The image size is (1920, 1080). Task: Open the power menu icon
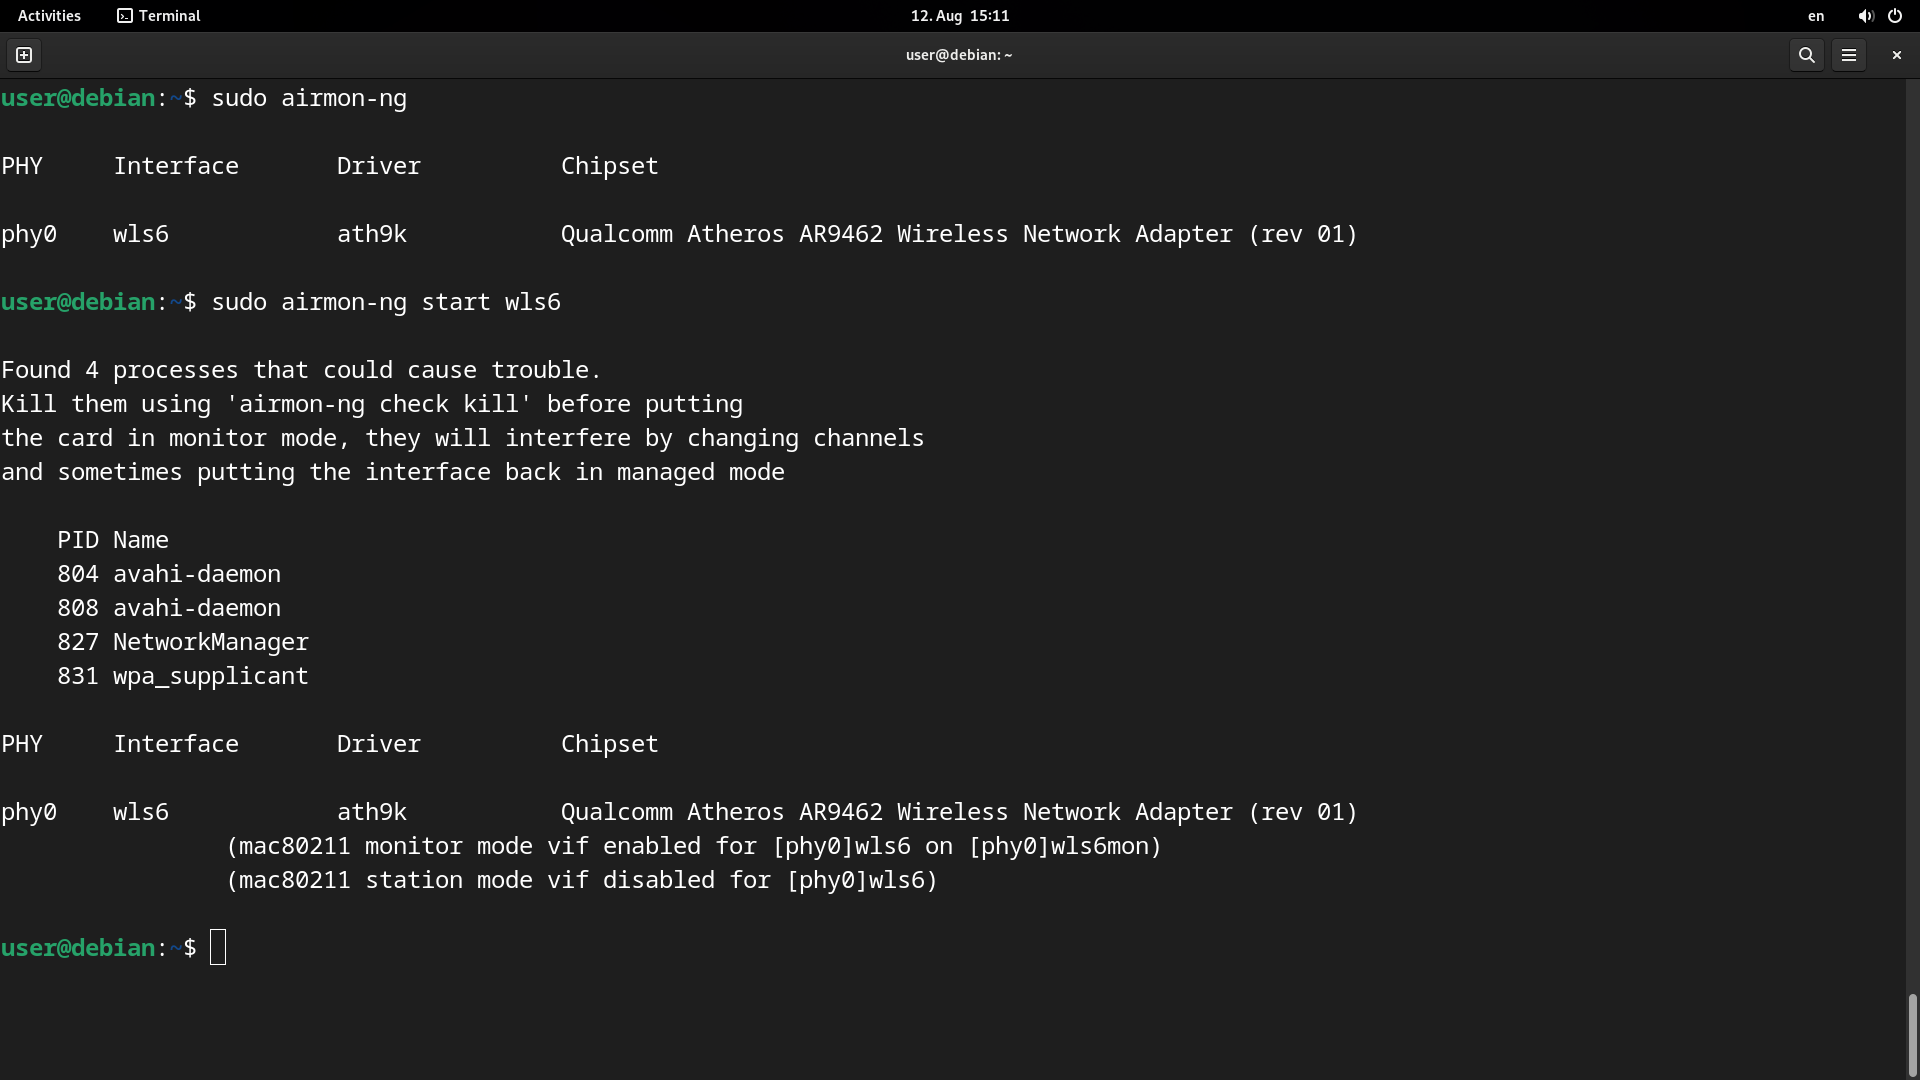pos(1895,16)
